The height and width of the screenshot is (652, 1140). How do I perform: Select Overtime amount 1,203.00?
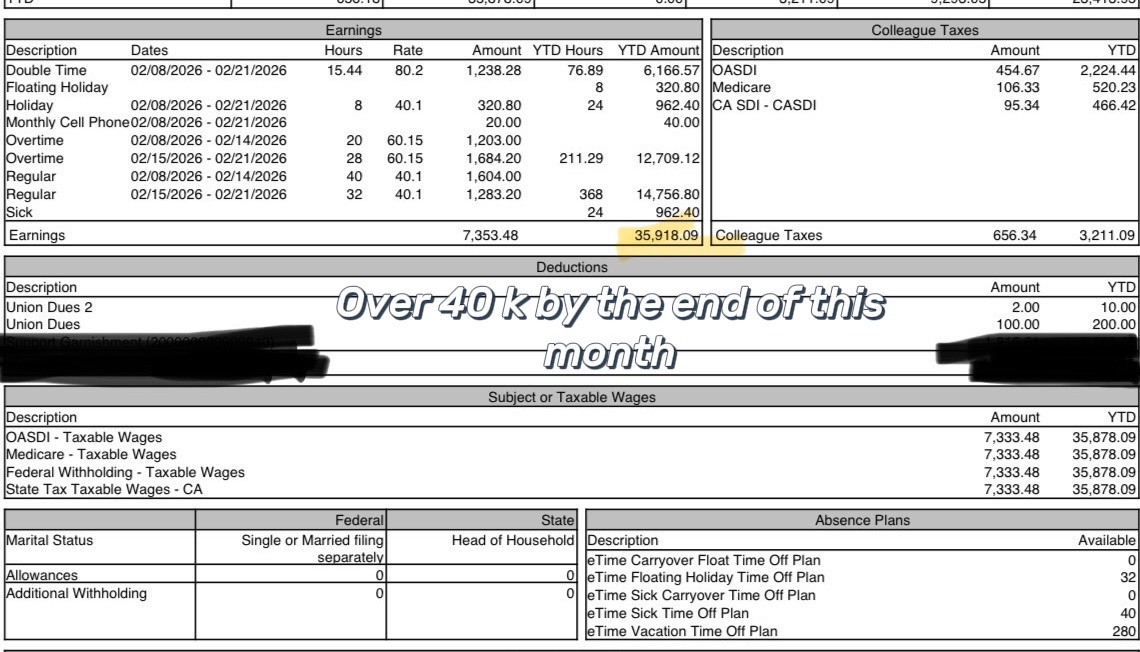pos(493,140)
